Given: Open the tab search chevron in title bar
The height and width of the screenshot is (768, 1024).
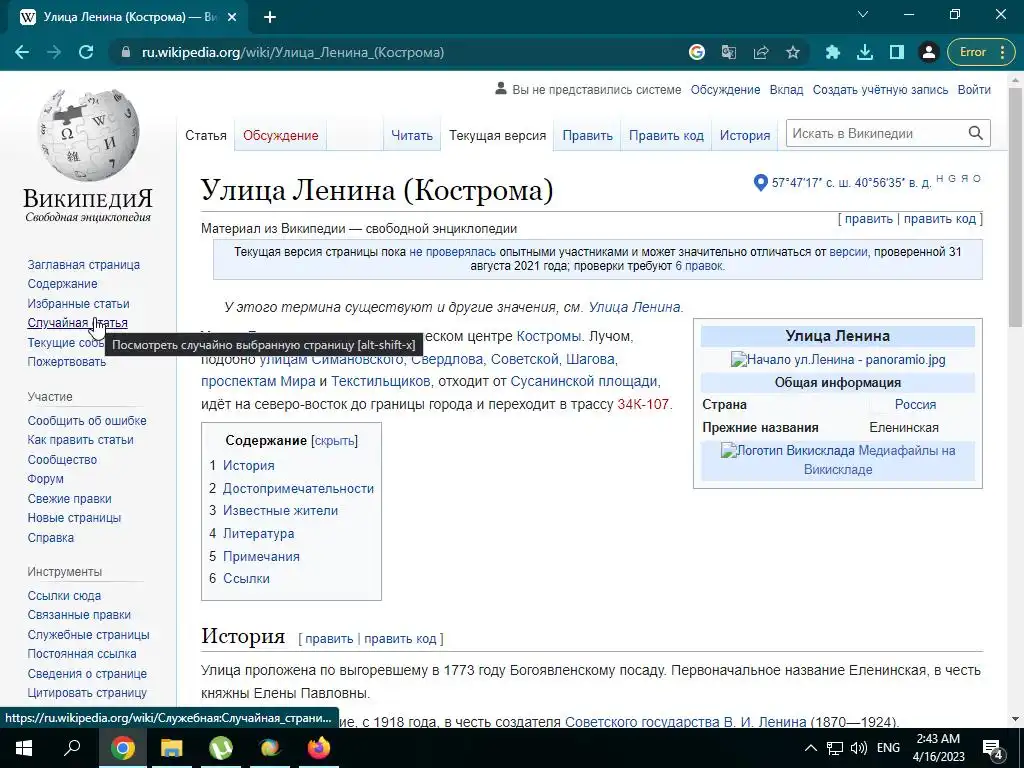Looking at the screenshot, I should 863,14.
